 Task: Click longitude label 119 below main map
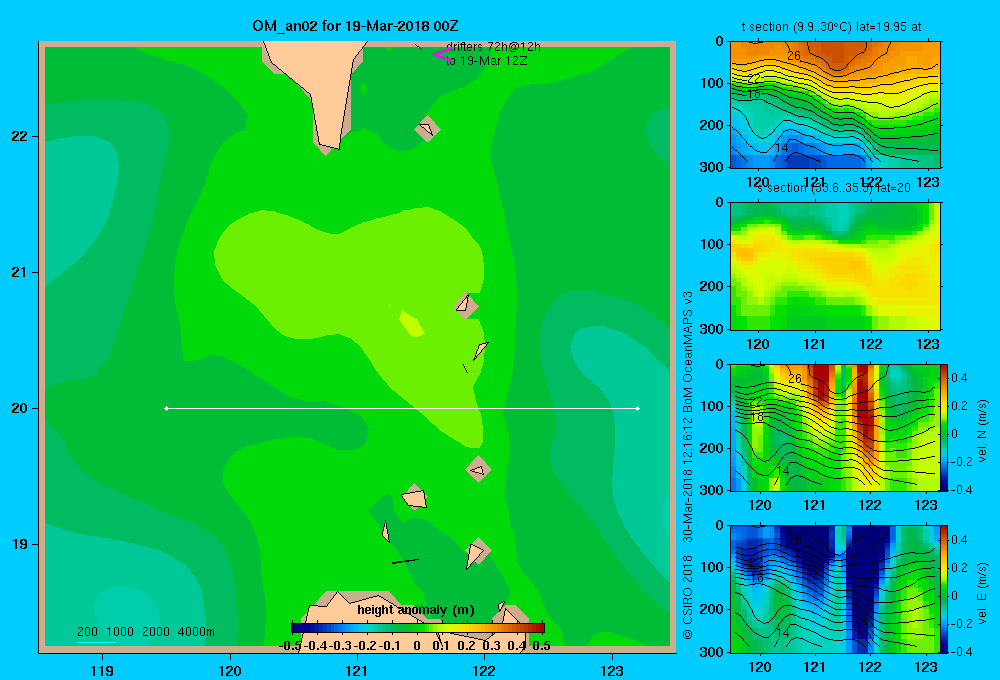pyautogui.click(x=102, y=670)
